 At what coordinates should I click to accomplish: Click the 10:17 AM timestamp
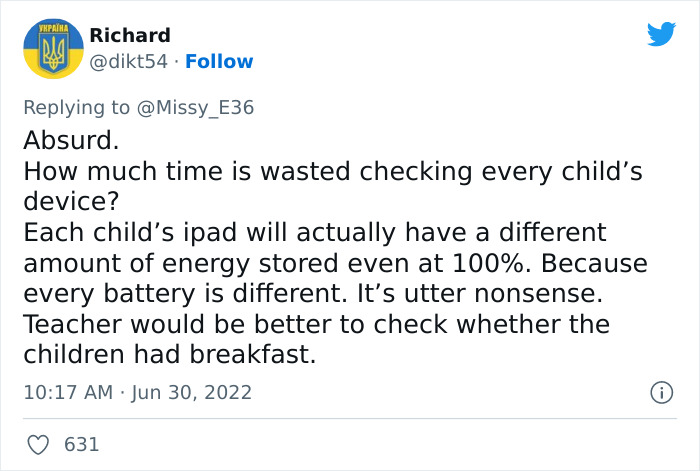tap(67, 392)
